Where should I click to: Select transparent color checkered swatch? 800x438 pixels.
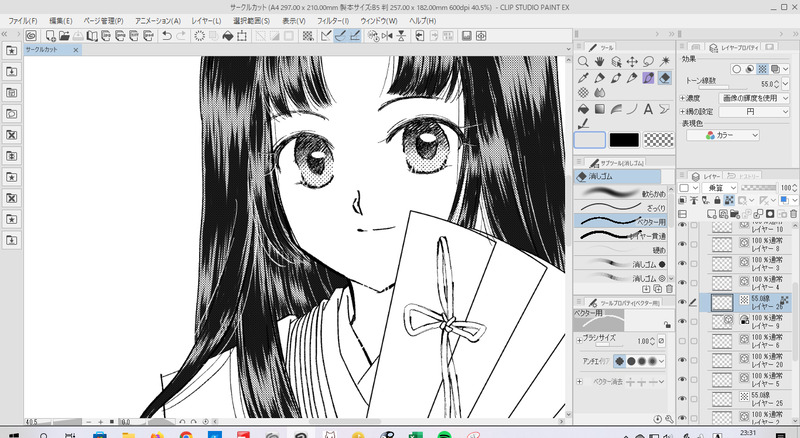tap(658, 140)
